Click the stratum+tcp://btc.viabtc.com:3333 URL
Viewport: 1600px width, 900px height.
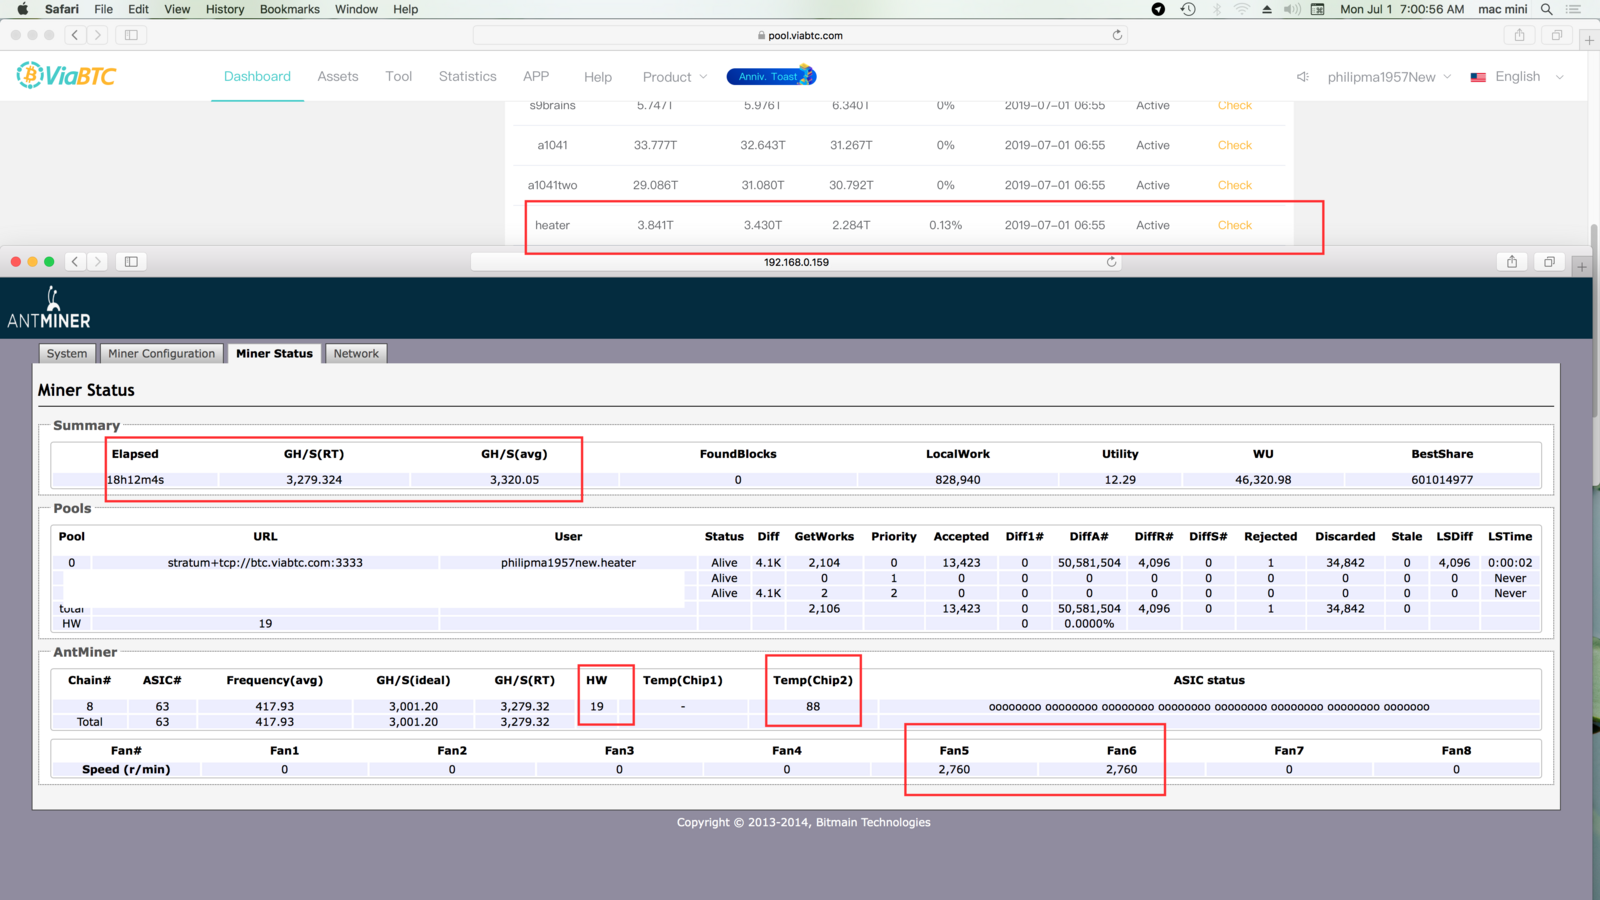(x=265, y=563)
